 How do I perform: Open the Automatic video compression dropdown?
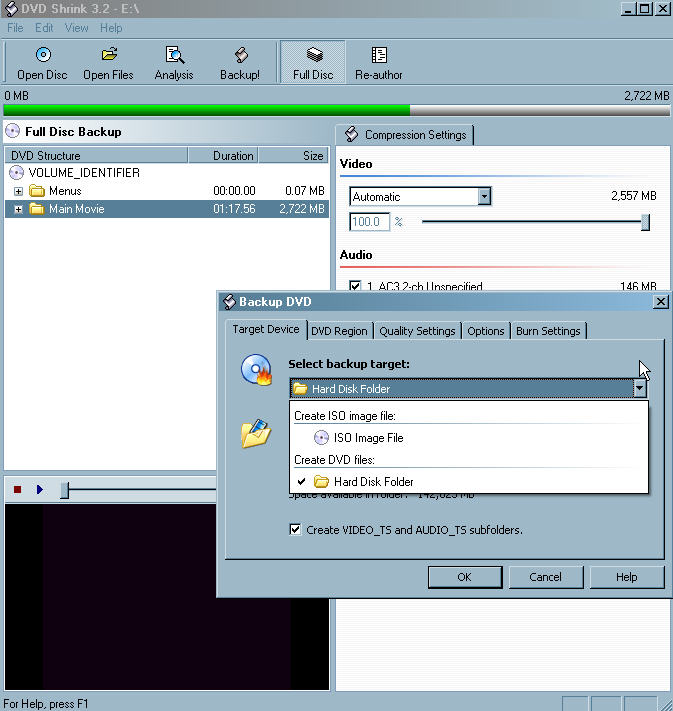484,197
